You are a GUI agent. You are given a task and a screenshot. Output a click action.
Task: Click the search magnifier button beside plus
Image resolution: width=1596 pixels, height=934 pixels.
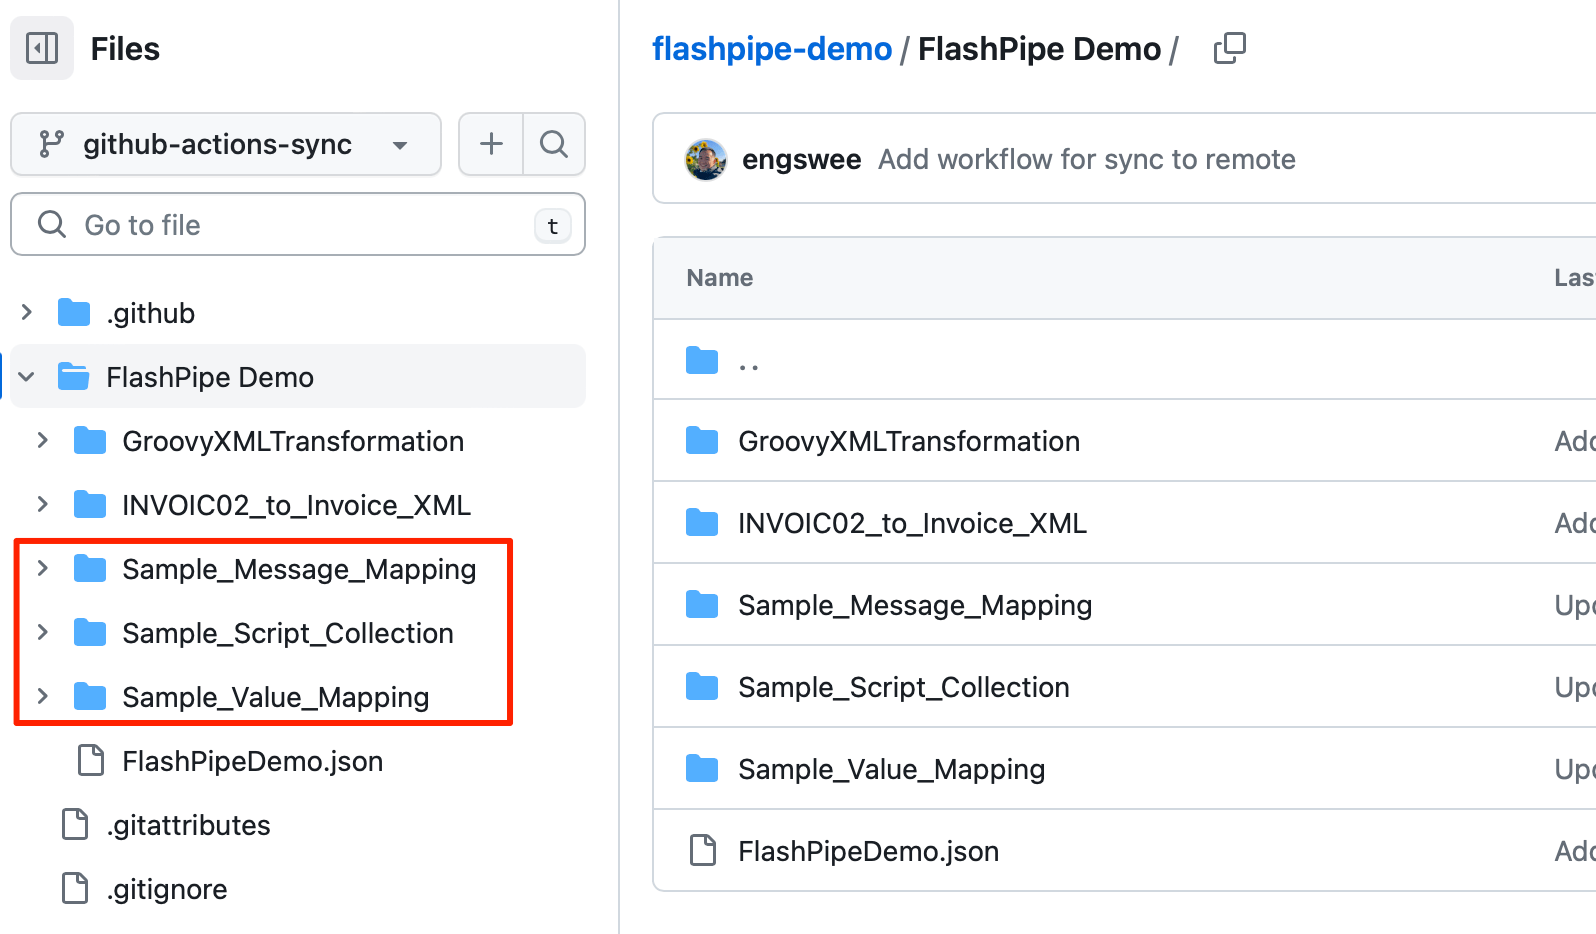[554, 144]
